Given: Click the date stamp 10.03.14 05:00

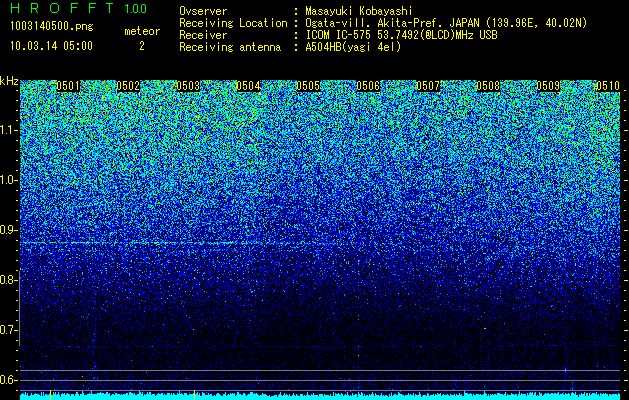Looking at the screenshot, I should pos(51,46).
